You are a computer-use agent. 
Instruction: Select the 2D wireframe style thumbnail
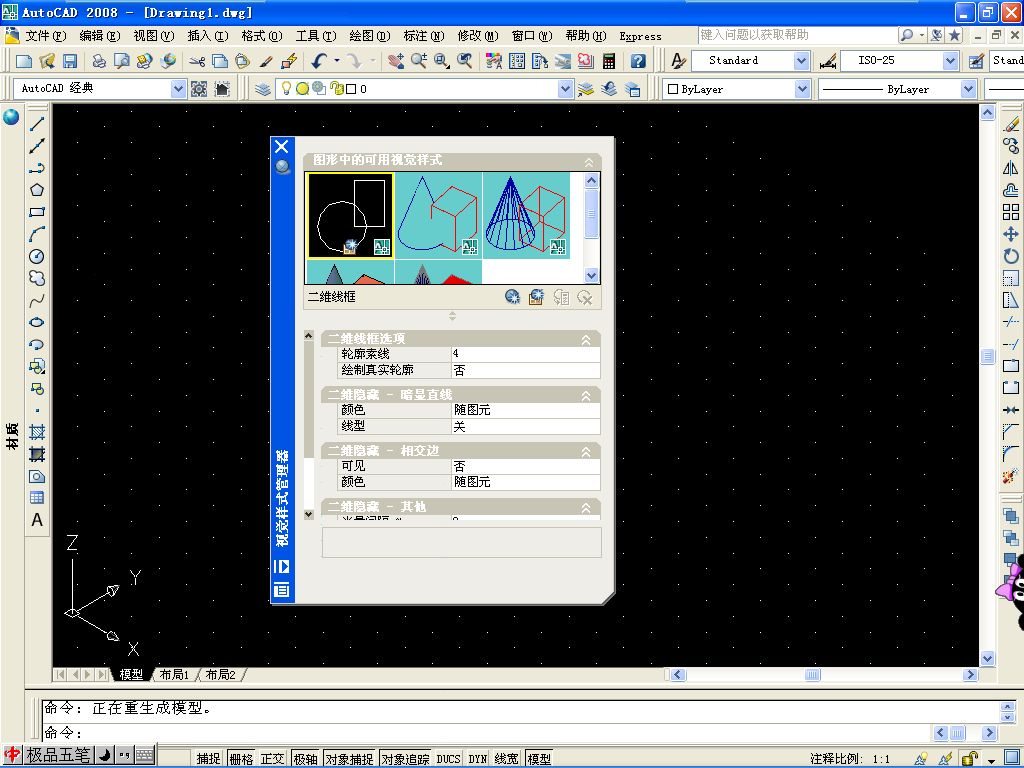pos(350,216)
